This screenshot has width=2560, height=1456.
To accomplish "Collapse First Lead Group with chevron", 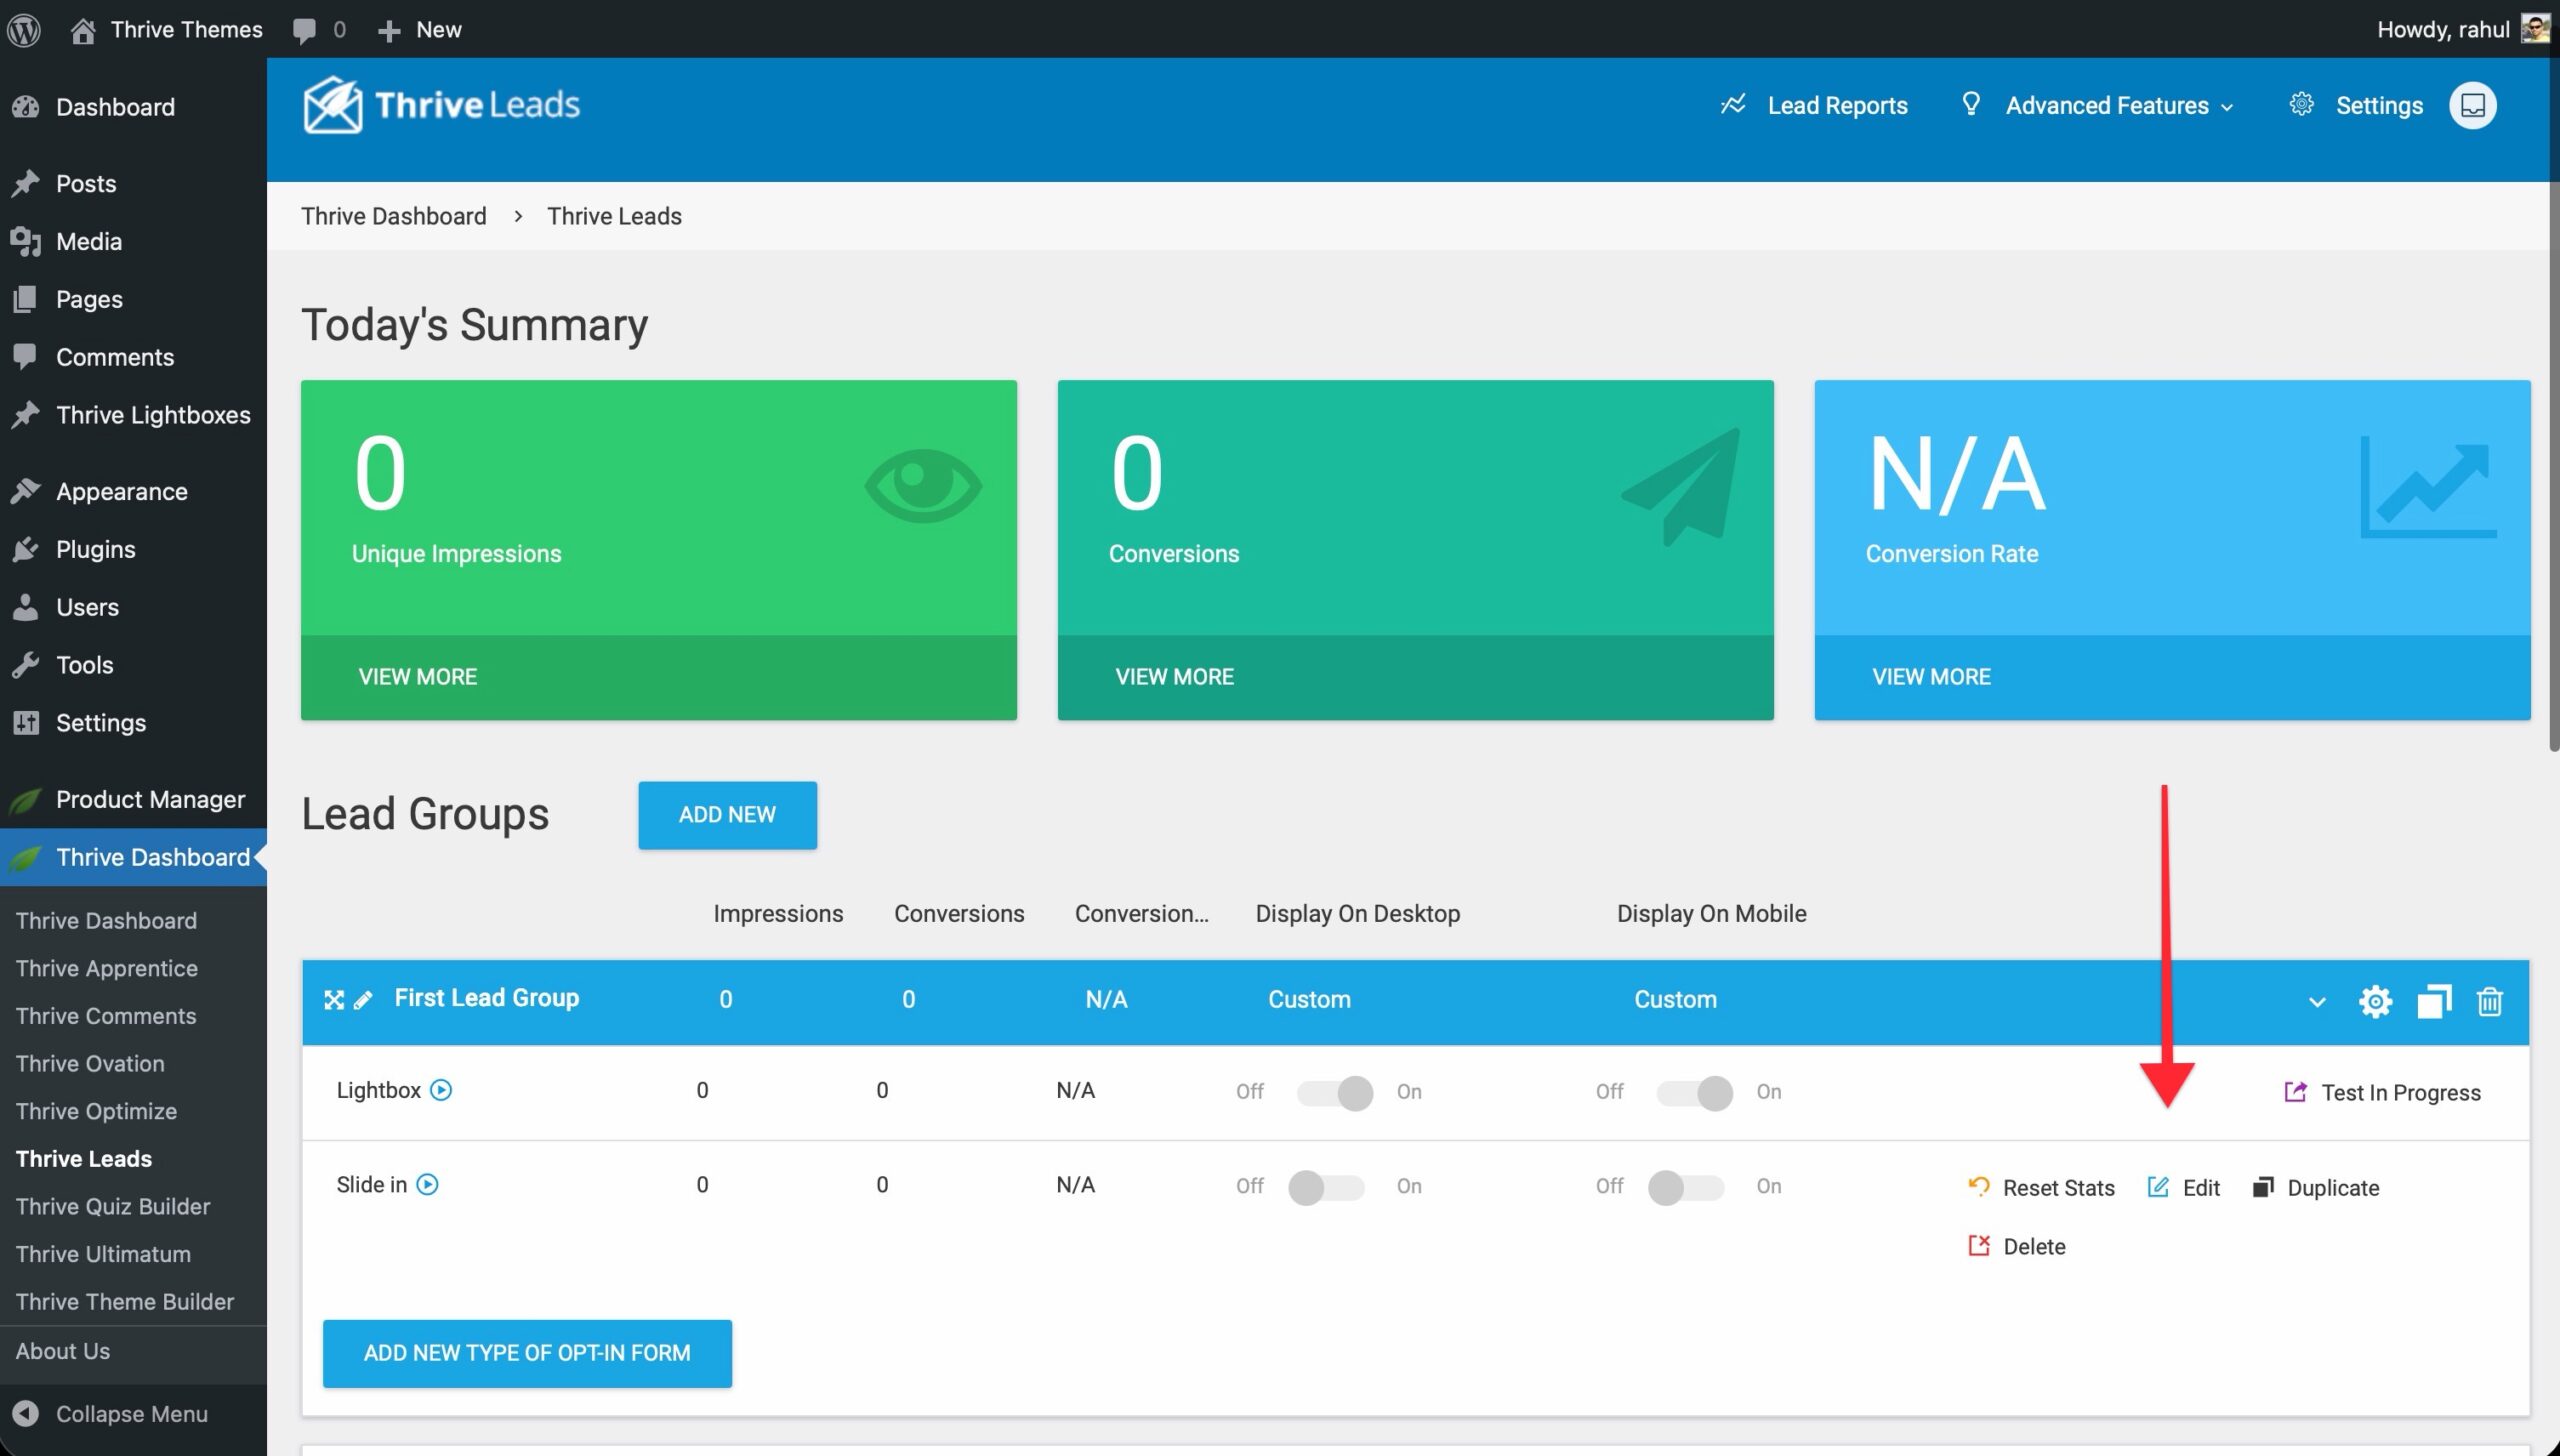I will [2316, 1002].
